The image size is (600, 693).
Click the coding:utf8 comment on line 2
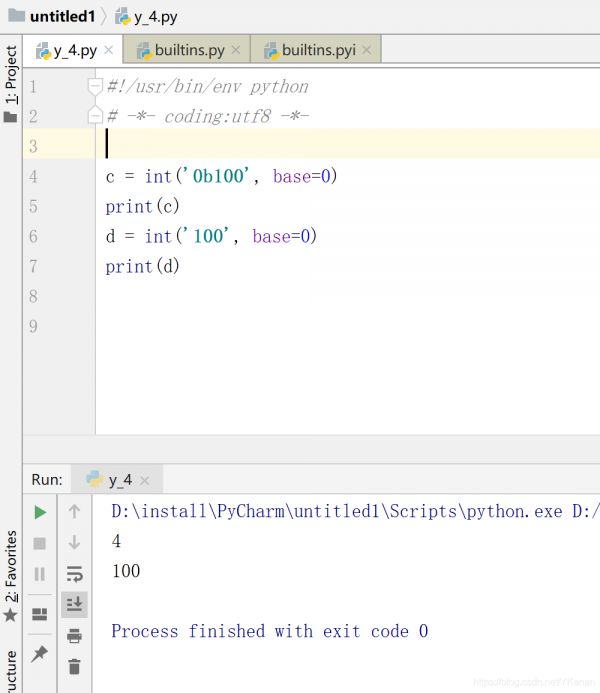208,117
